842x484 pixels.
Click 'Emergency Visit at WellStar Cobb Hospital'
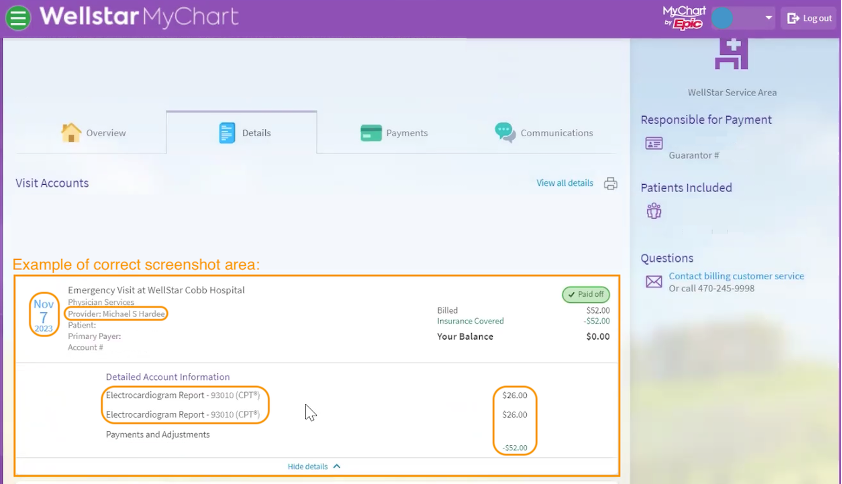click(156, 290)
